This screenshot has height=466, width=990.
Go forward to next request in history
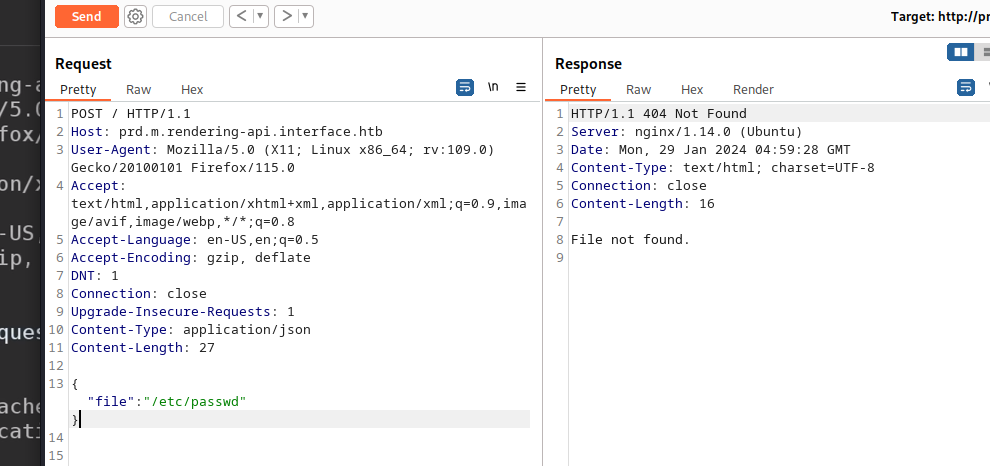coord(286,16)
